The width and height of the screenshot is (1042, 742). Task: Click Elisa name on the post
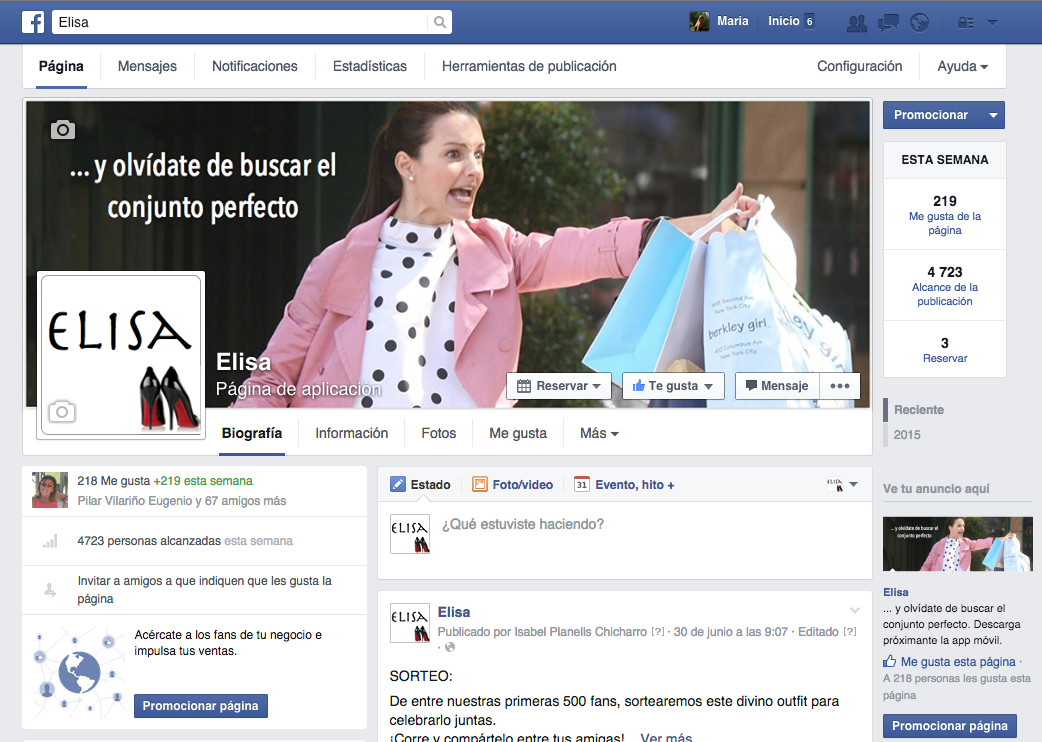tap(454, 612)
